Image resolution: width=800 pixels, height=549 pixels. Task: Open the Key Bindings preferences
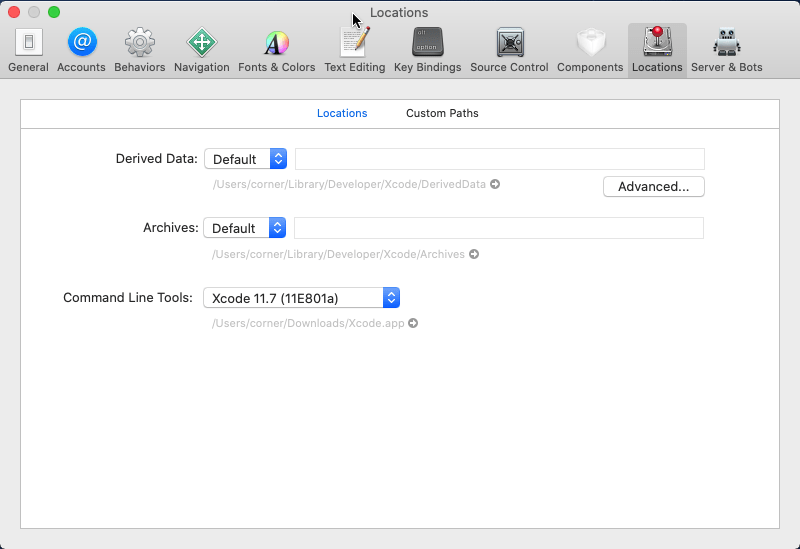pyautogui.click(x=428, y=51)
